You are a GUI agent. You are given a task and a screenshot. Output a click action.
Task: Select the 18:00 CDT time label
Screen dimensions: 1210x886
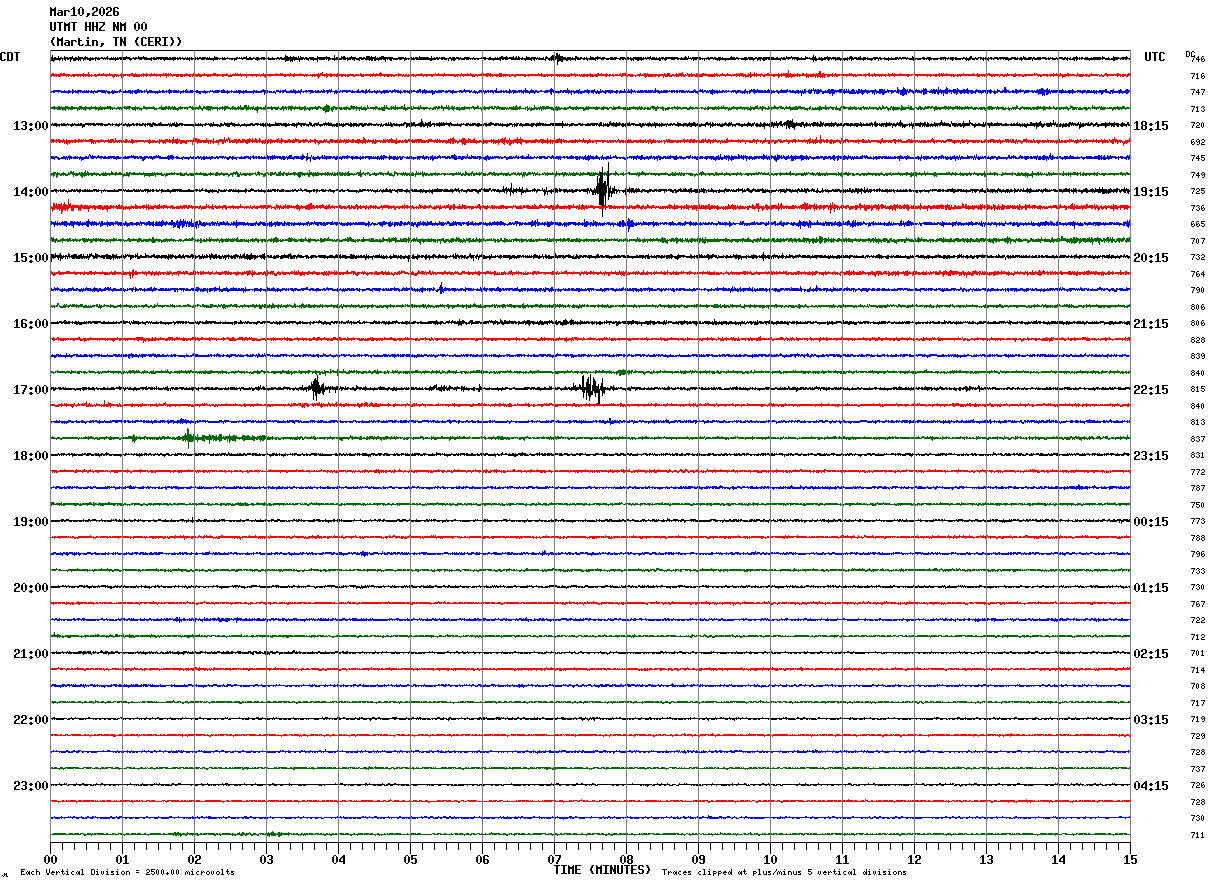coord(31,456)
